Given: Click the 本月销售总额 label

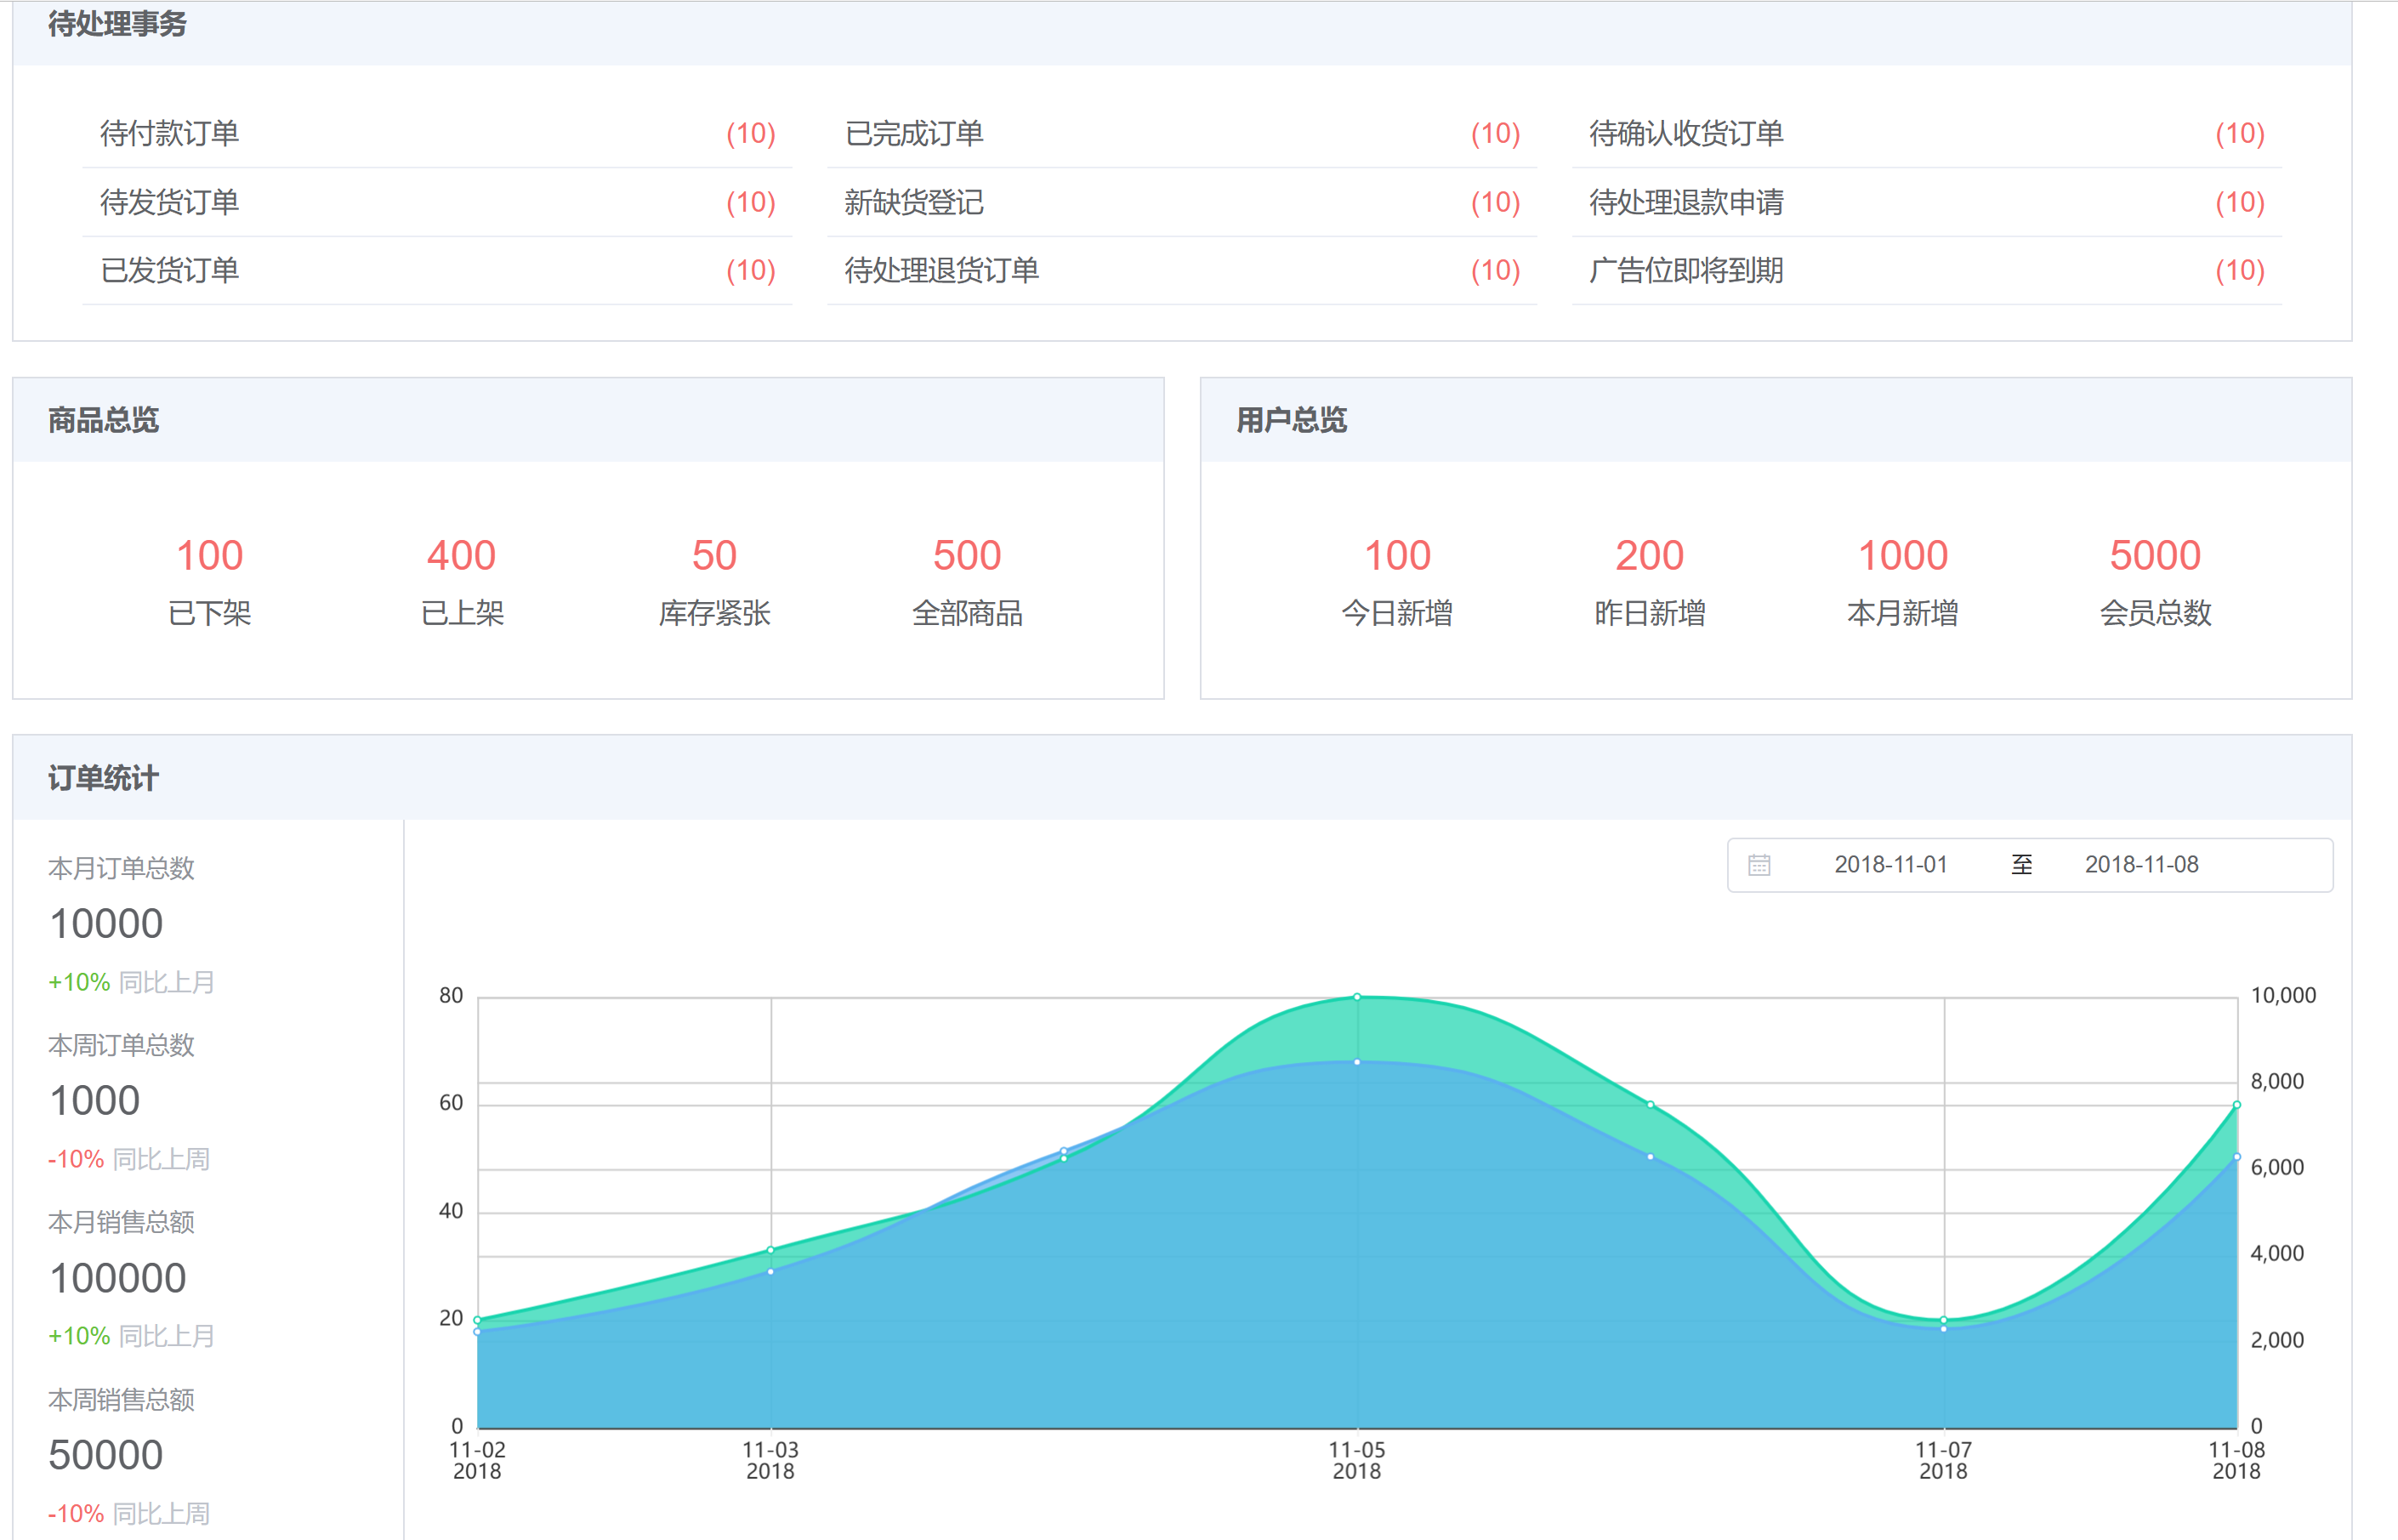Looking at the screenshot, I should click(121, 1222).
